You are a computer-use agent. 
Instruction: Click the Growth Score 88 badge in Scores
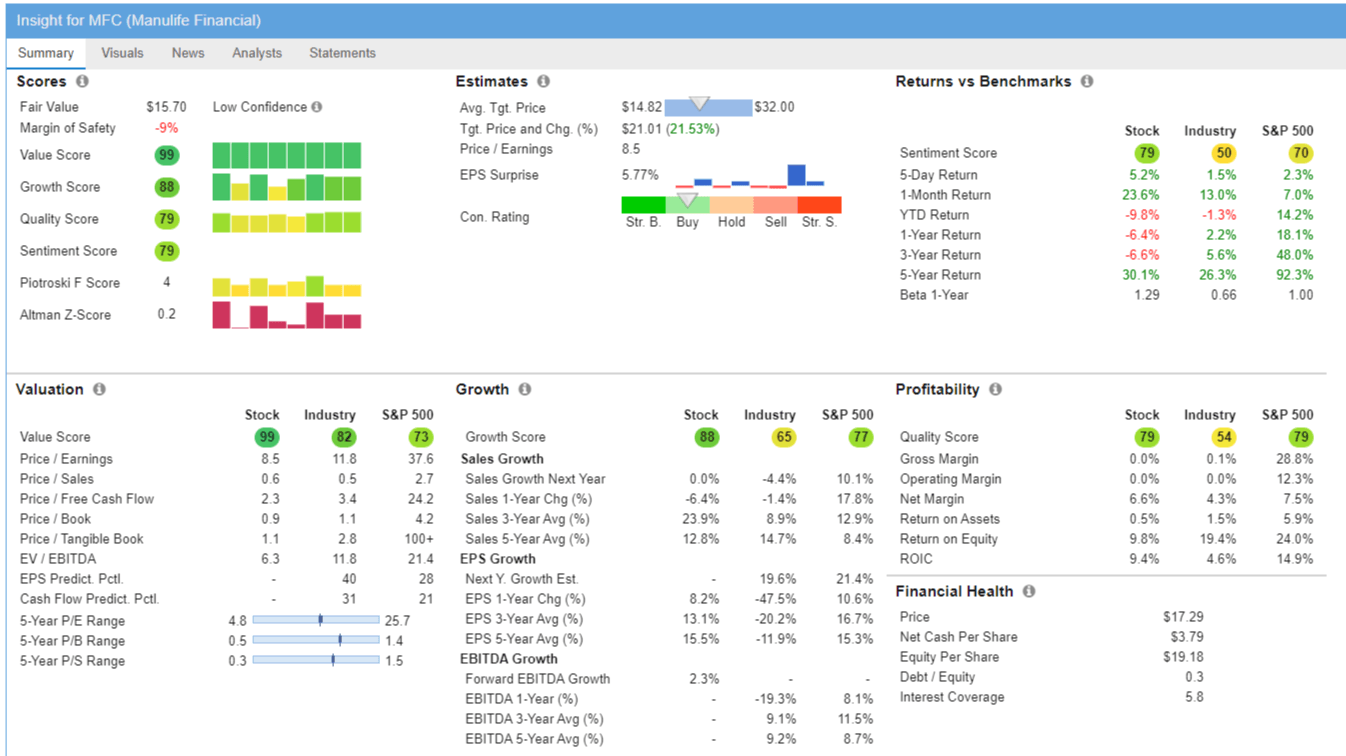[x=167, y=187]
